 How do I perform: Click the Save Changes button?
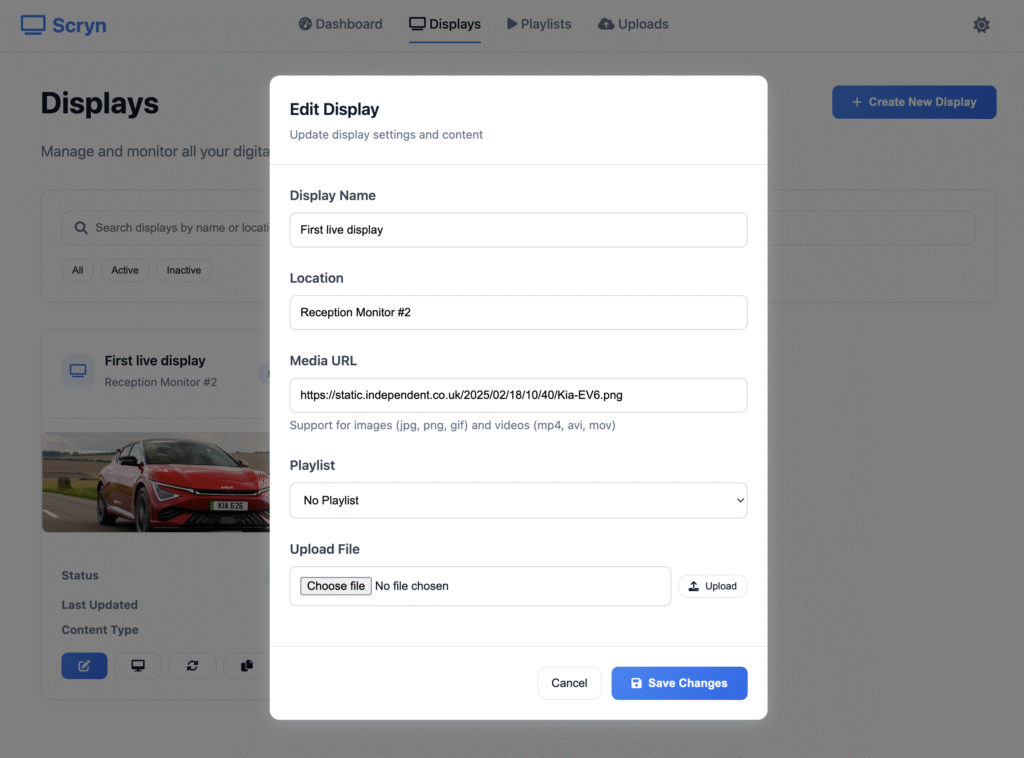coord(679,683)
